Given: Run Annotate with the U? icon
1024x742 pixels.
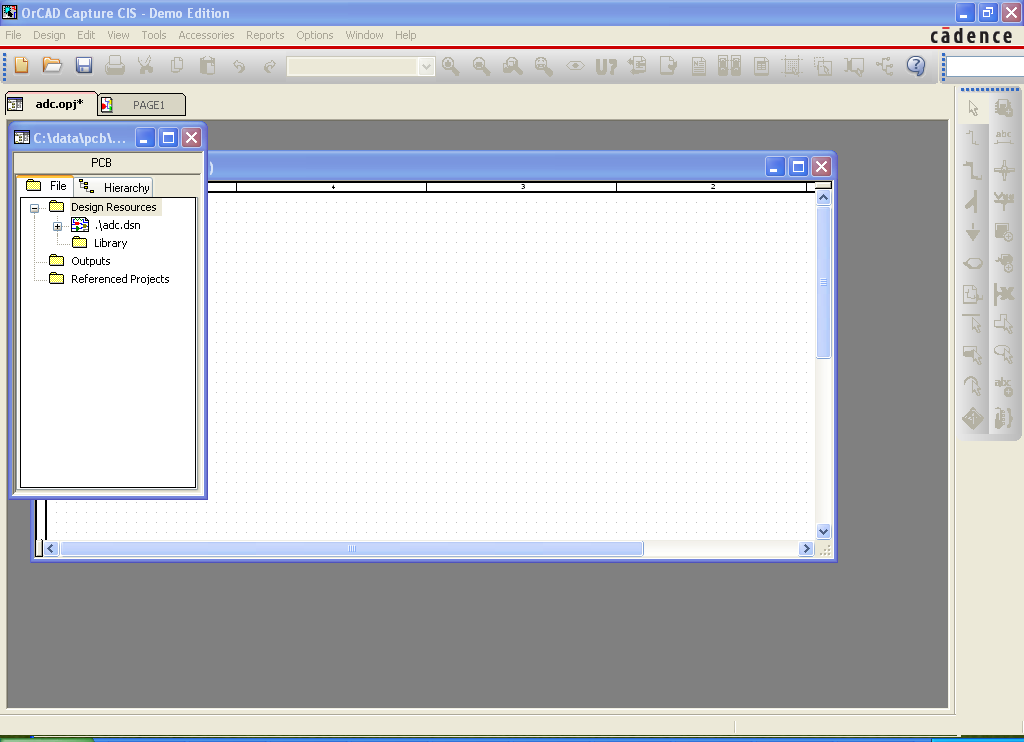Looking at the screenshot, I should (x=606, y=66).
